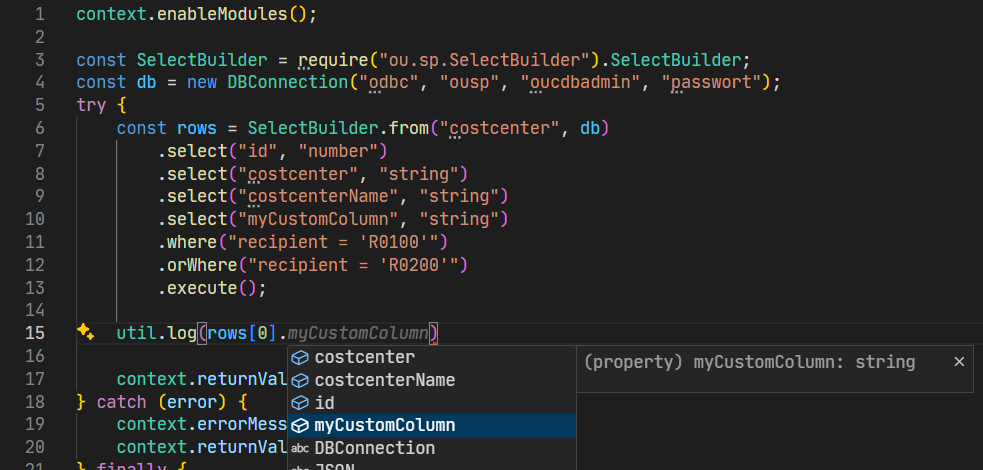The height and width of the screenshot is (470, 983).
Task: Click the abc icon beside DBConnection suggestion
Action: pos(301,449)
